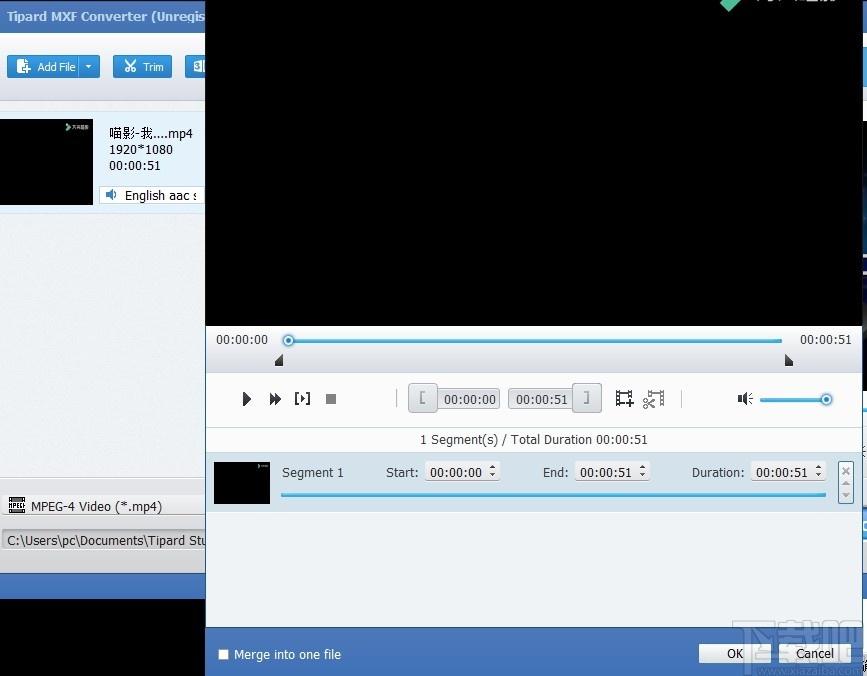Mute audio via the speaker icon
Screen dimensions: 867x676
click(745, 399)
